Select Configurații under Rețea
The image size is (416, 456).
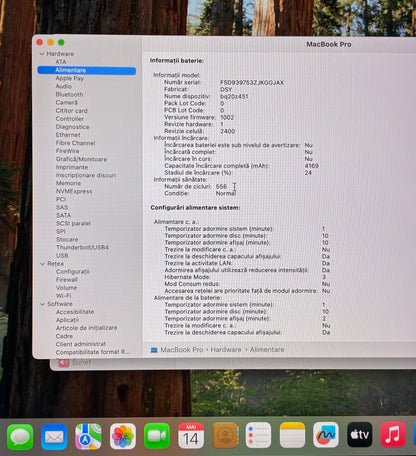point(73,272)
